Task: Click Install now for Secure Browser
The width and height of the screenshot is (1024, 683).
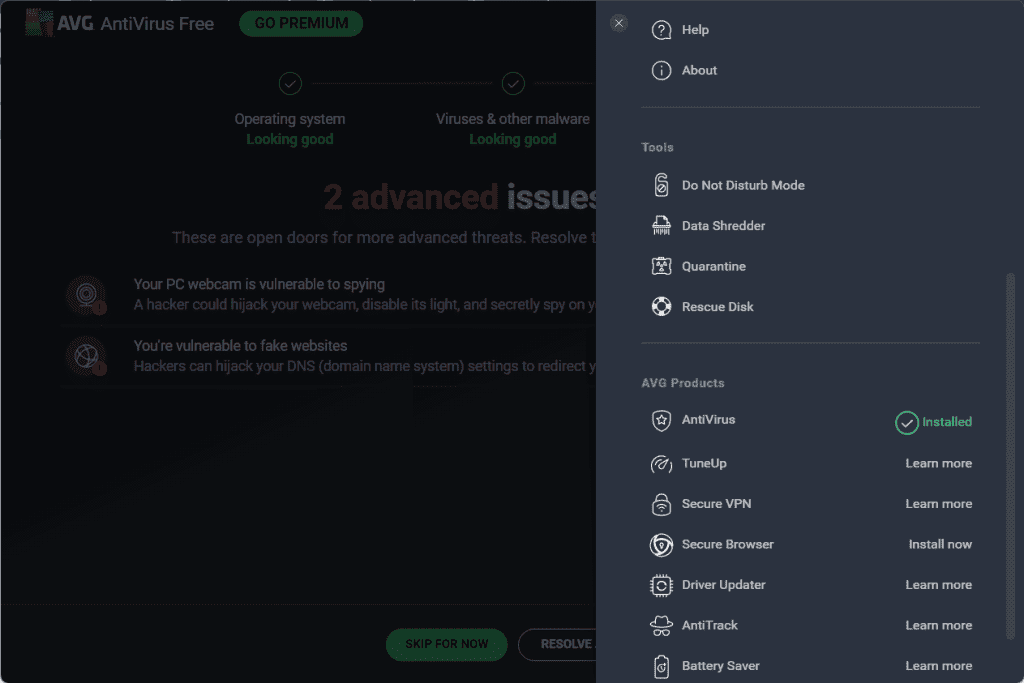Action: coord(940,544)
